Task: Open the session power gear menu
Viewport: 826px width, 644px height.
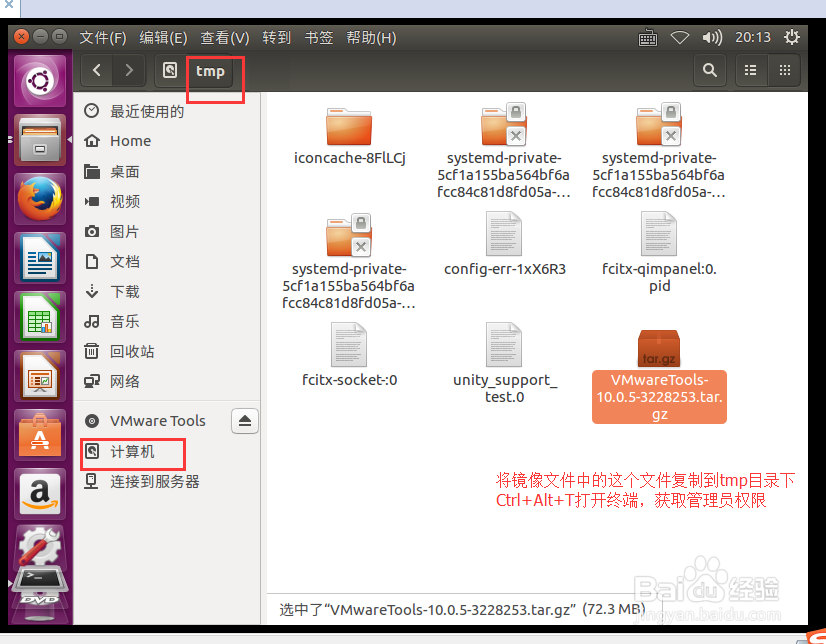Action: click(792, 37)
